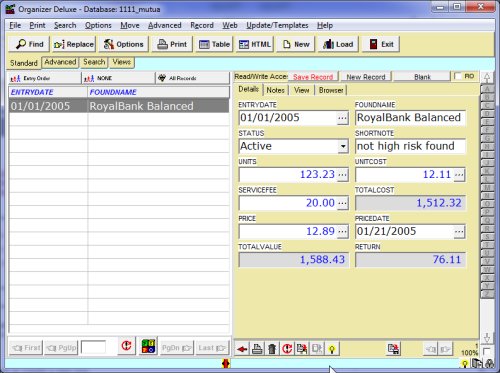Screen dimensions: 500x373
Task: Open the UNITS ellipsis button
Action: click(342, 175)
